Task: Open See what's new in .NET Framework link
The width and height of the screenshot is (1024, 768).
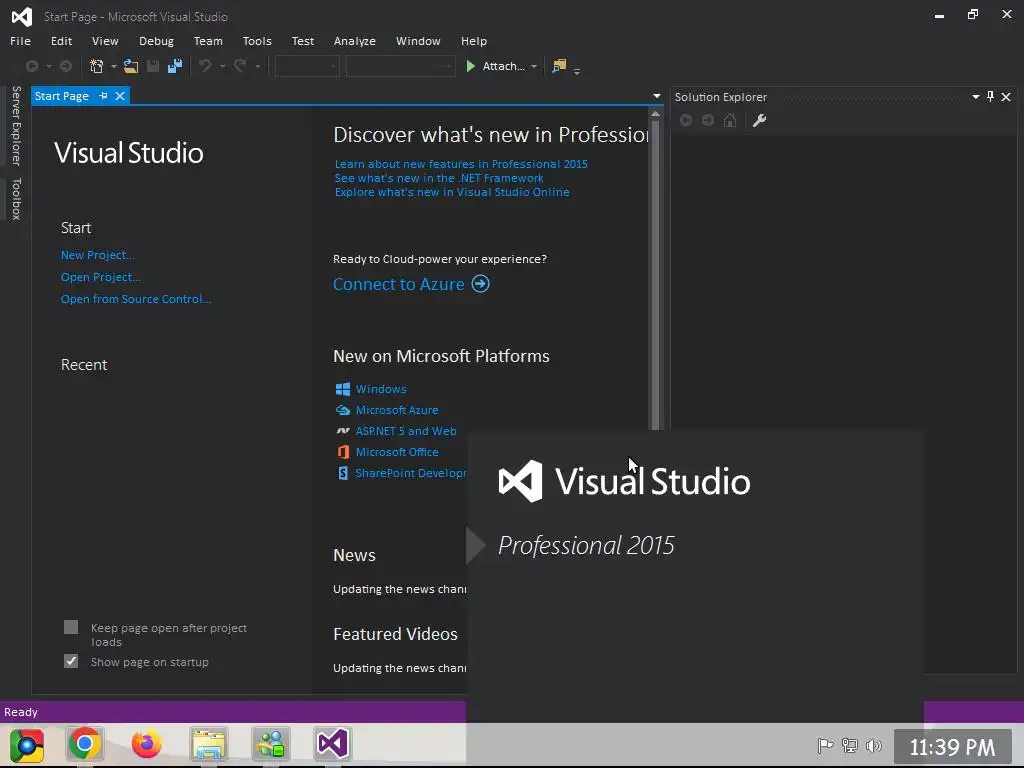Action: point(439,178)
